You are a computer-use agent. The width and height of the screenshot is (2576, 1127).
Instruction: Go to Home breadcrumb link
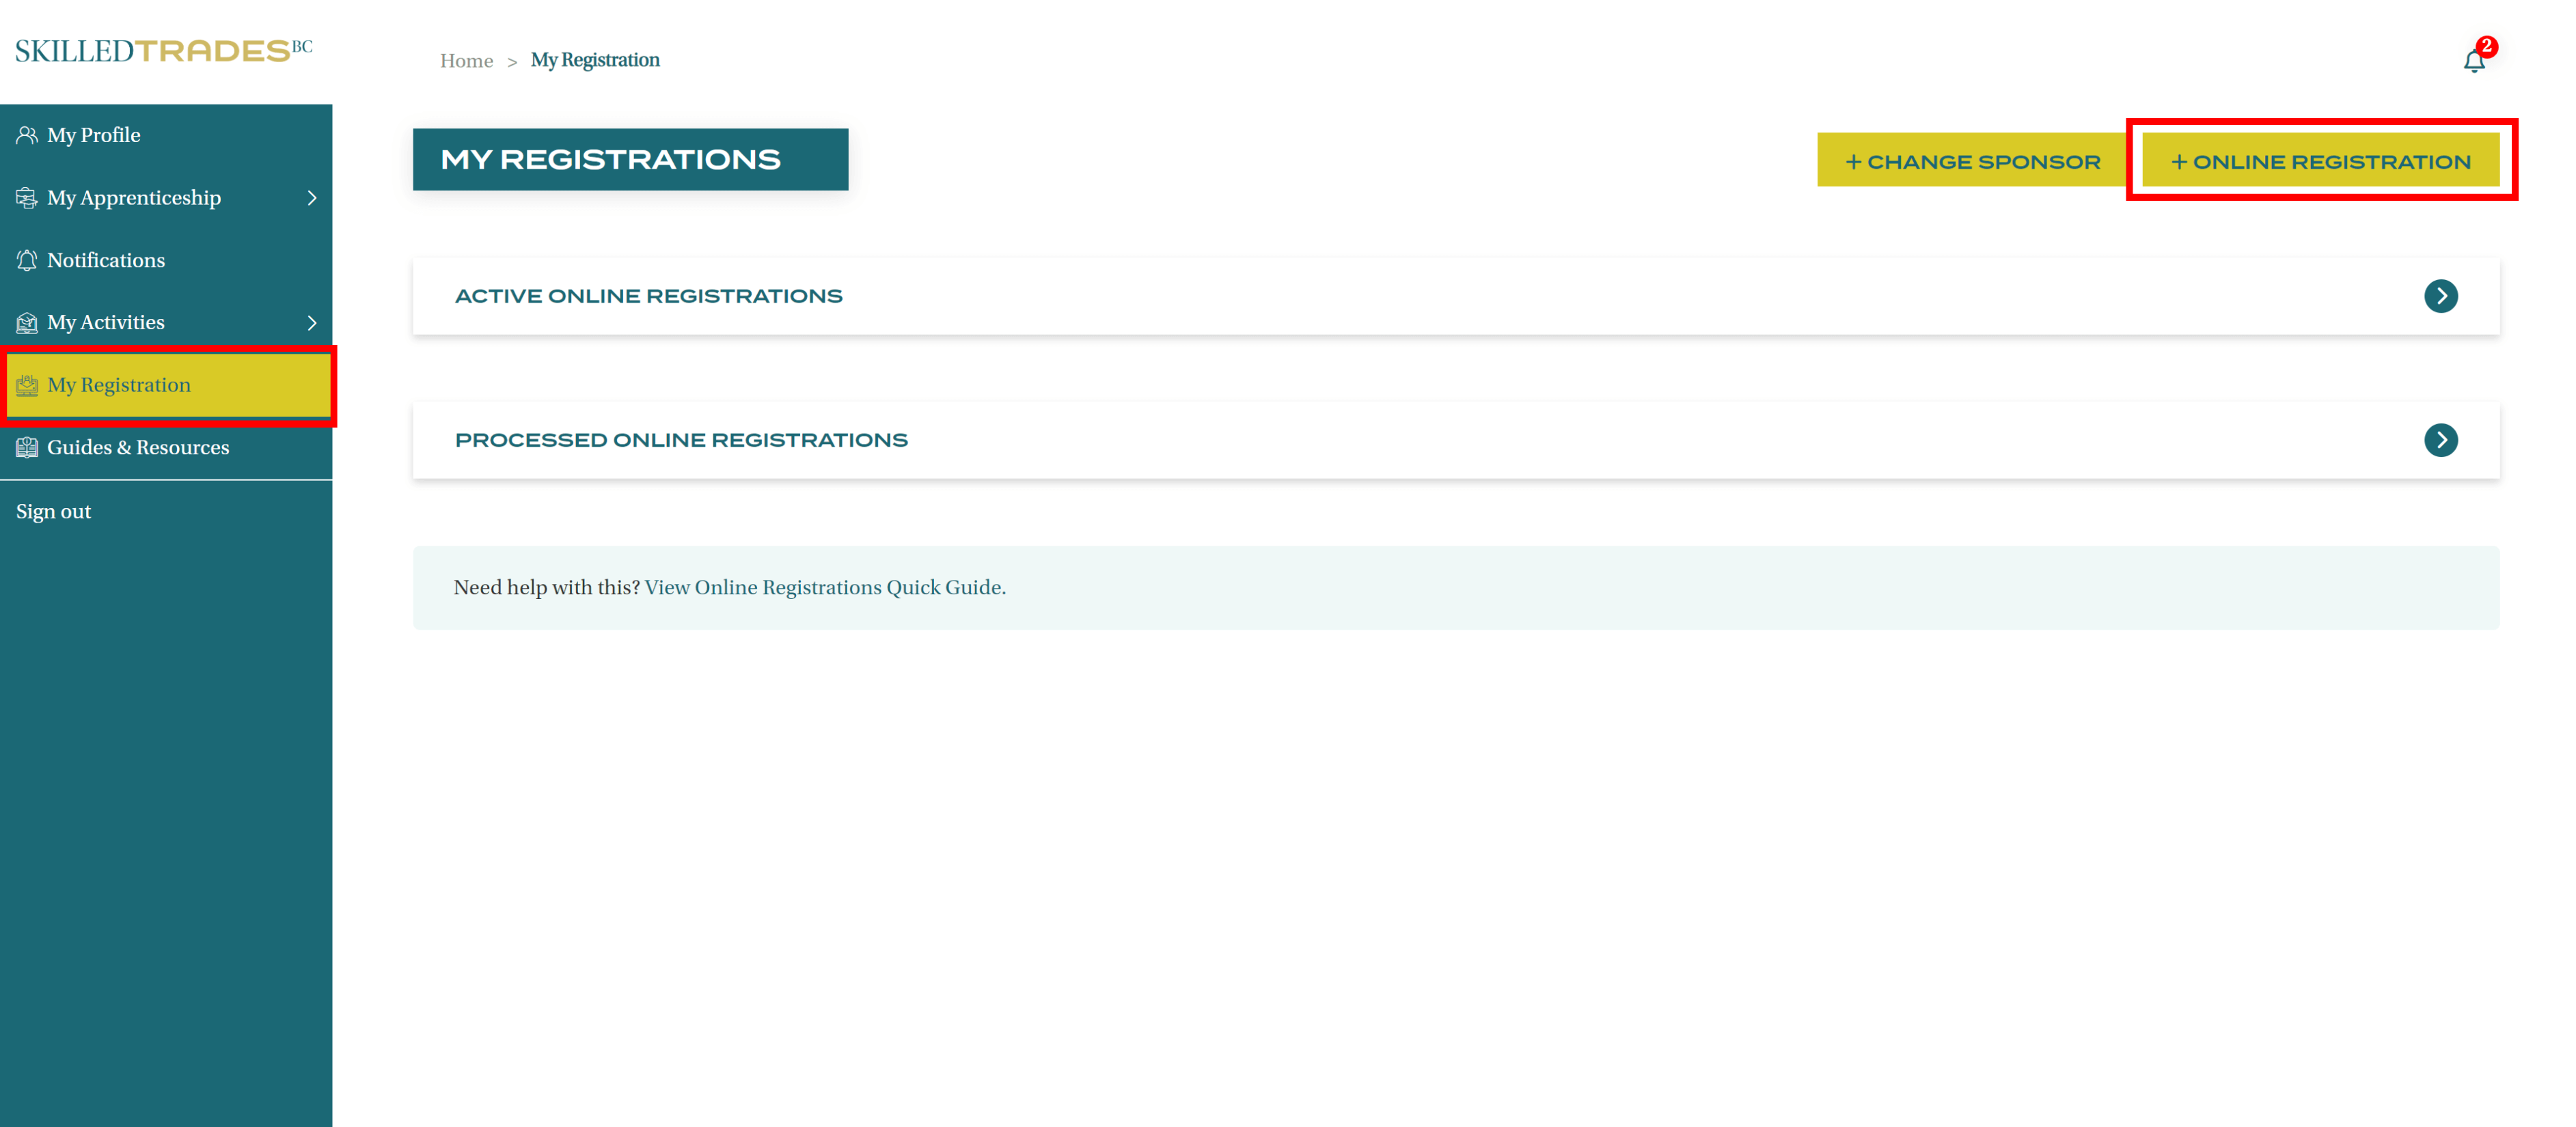click(466, 61)
